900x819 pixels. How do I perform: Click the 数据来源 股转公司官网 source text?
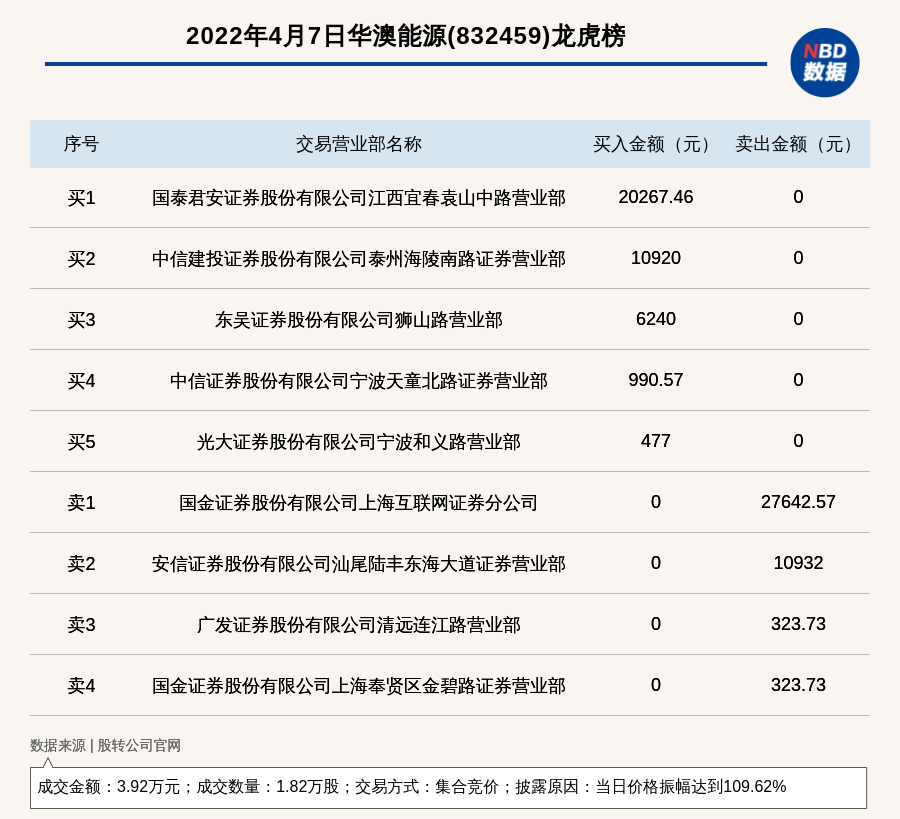click(x=105, y=745)
